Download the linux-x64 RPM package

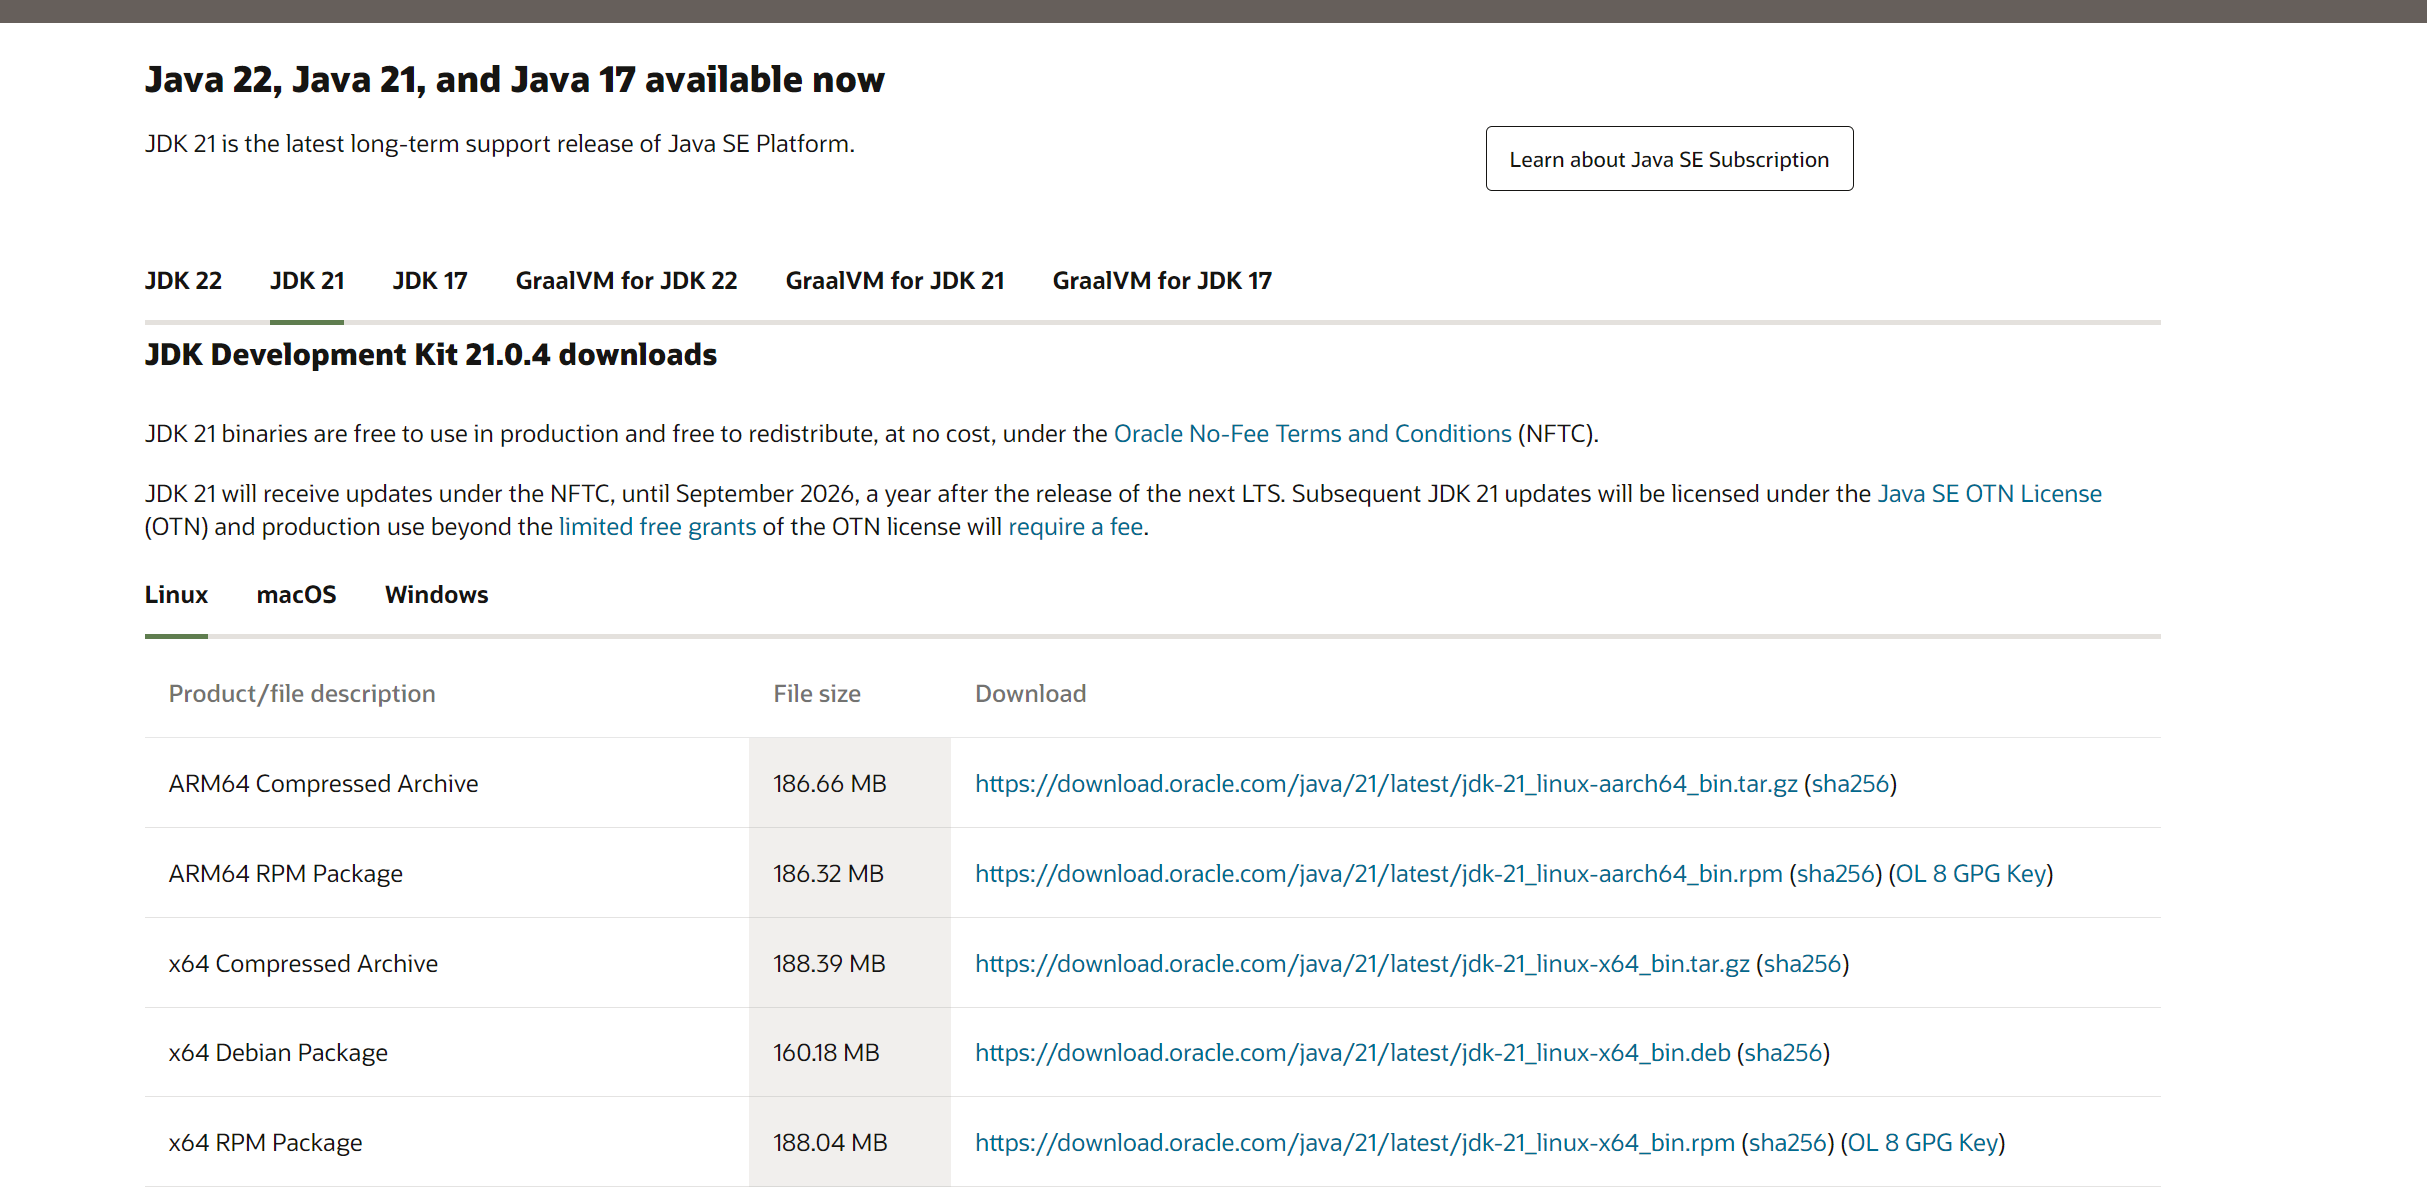pos(1354,1143)
